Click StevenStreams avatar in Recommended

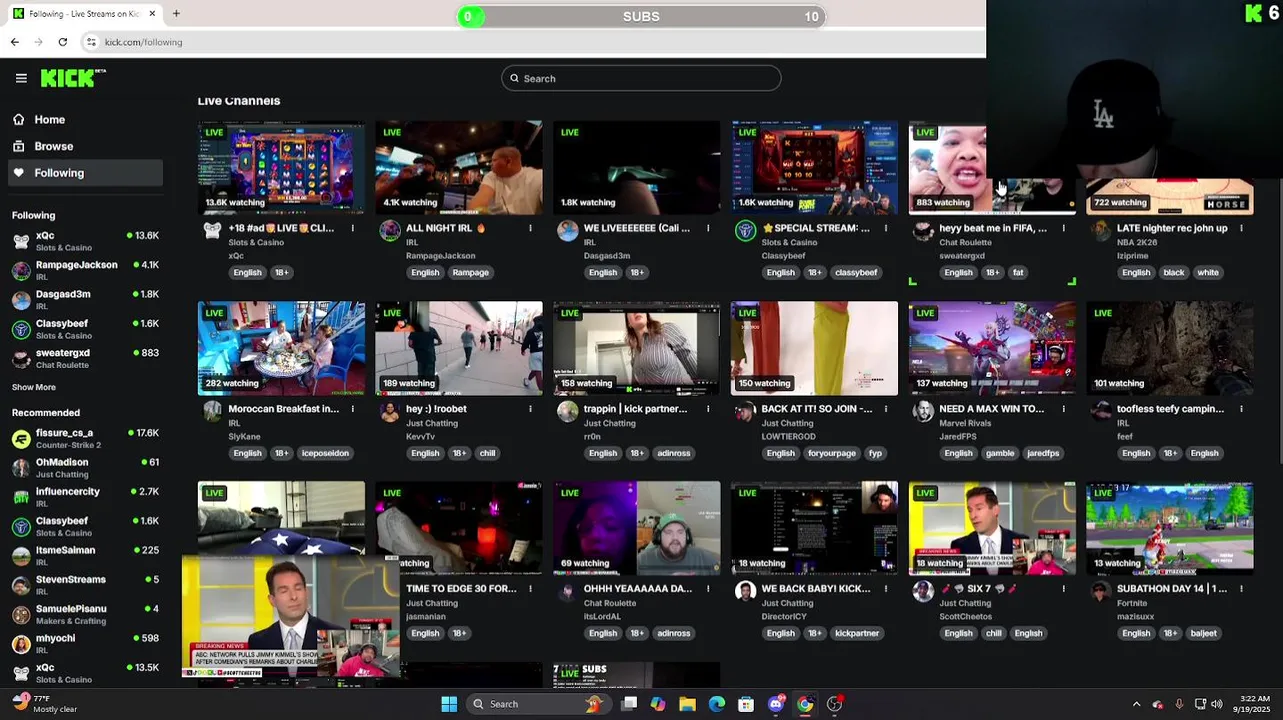[21, 585]
